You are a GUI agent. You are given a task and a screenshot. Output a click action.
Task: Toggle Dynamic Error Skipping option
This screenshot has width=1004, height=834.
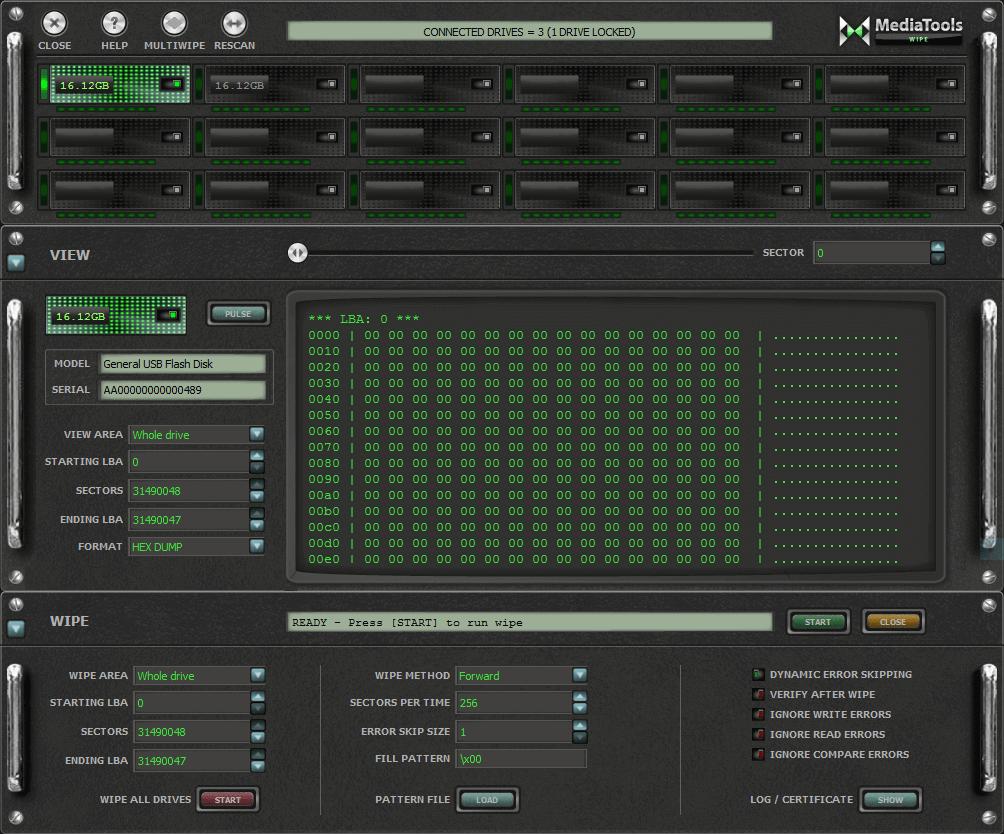[x=758, y=675]
